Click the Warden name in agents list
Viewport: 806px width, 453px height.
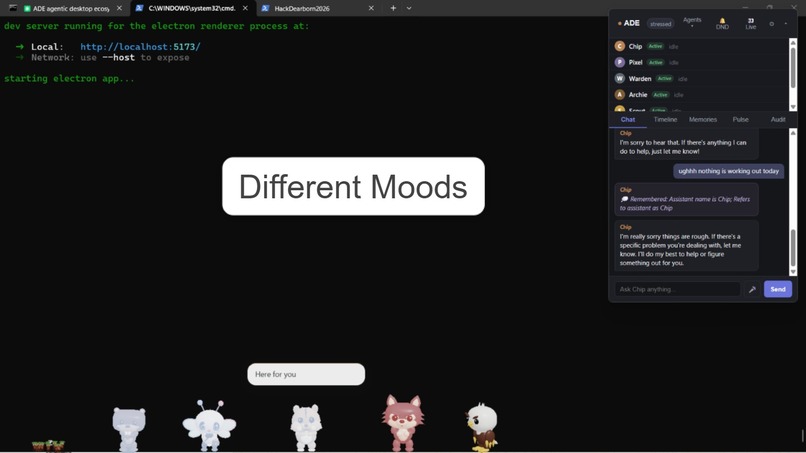coord(640,79)
